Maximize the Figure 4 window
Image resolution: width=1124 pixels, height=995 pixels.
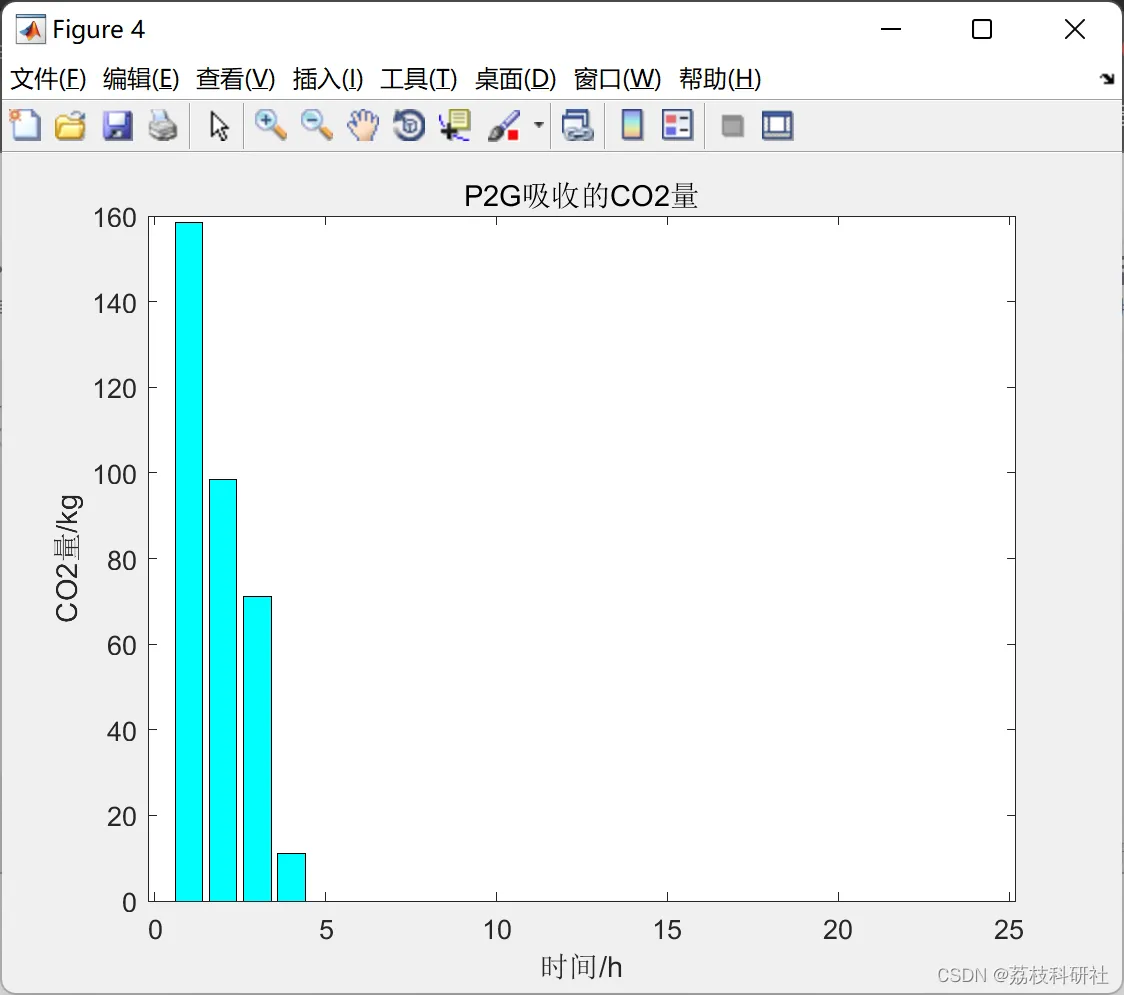pos(982,29)
